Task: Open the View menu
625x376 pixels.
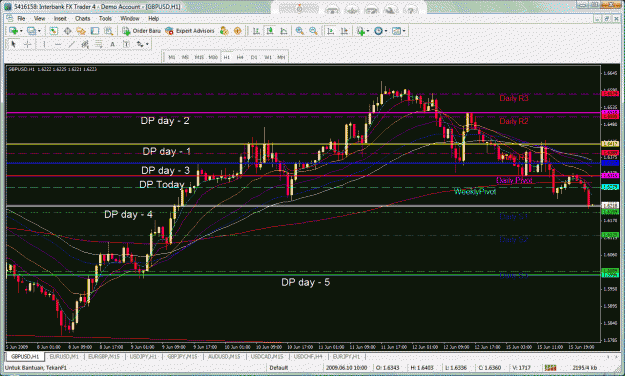Action: 39,18
